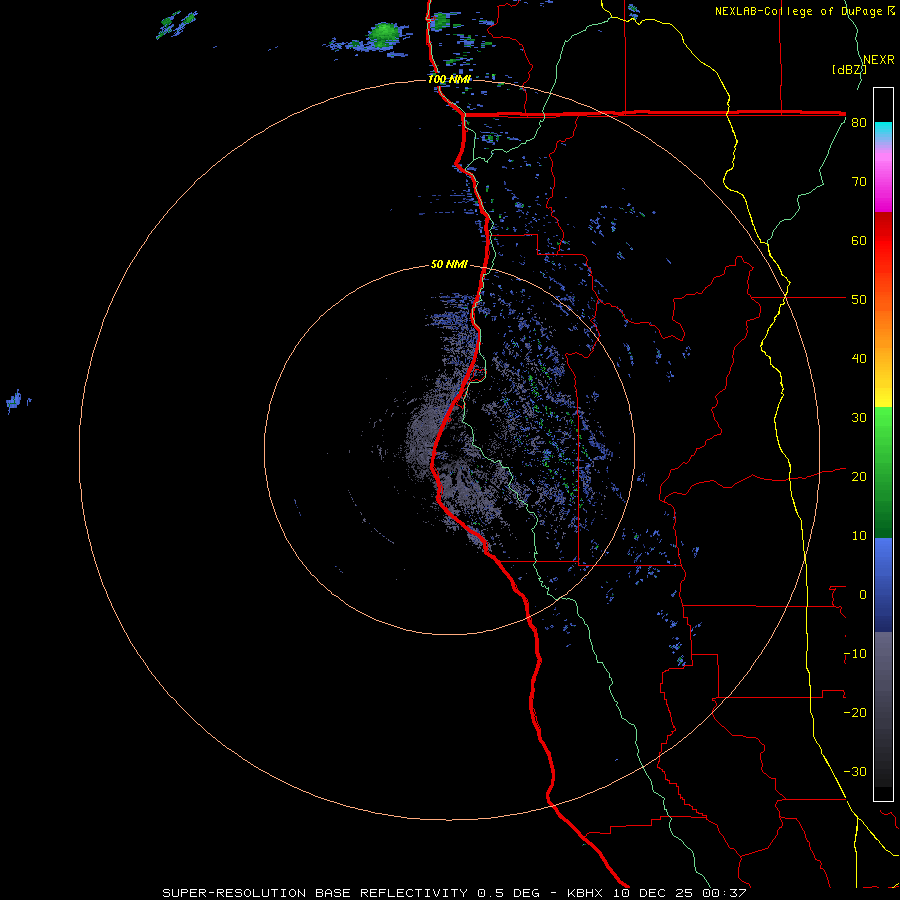Click the 0 value on dBZ scale
Viewport: 900px width, 900px height.
click(x=863, y=595)
